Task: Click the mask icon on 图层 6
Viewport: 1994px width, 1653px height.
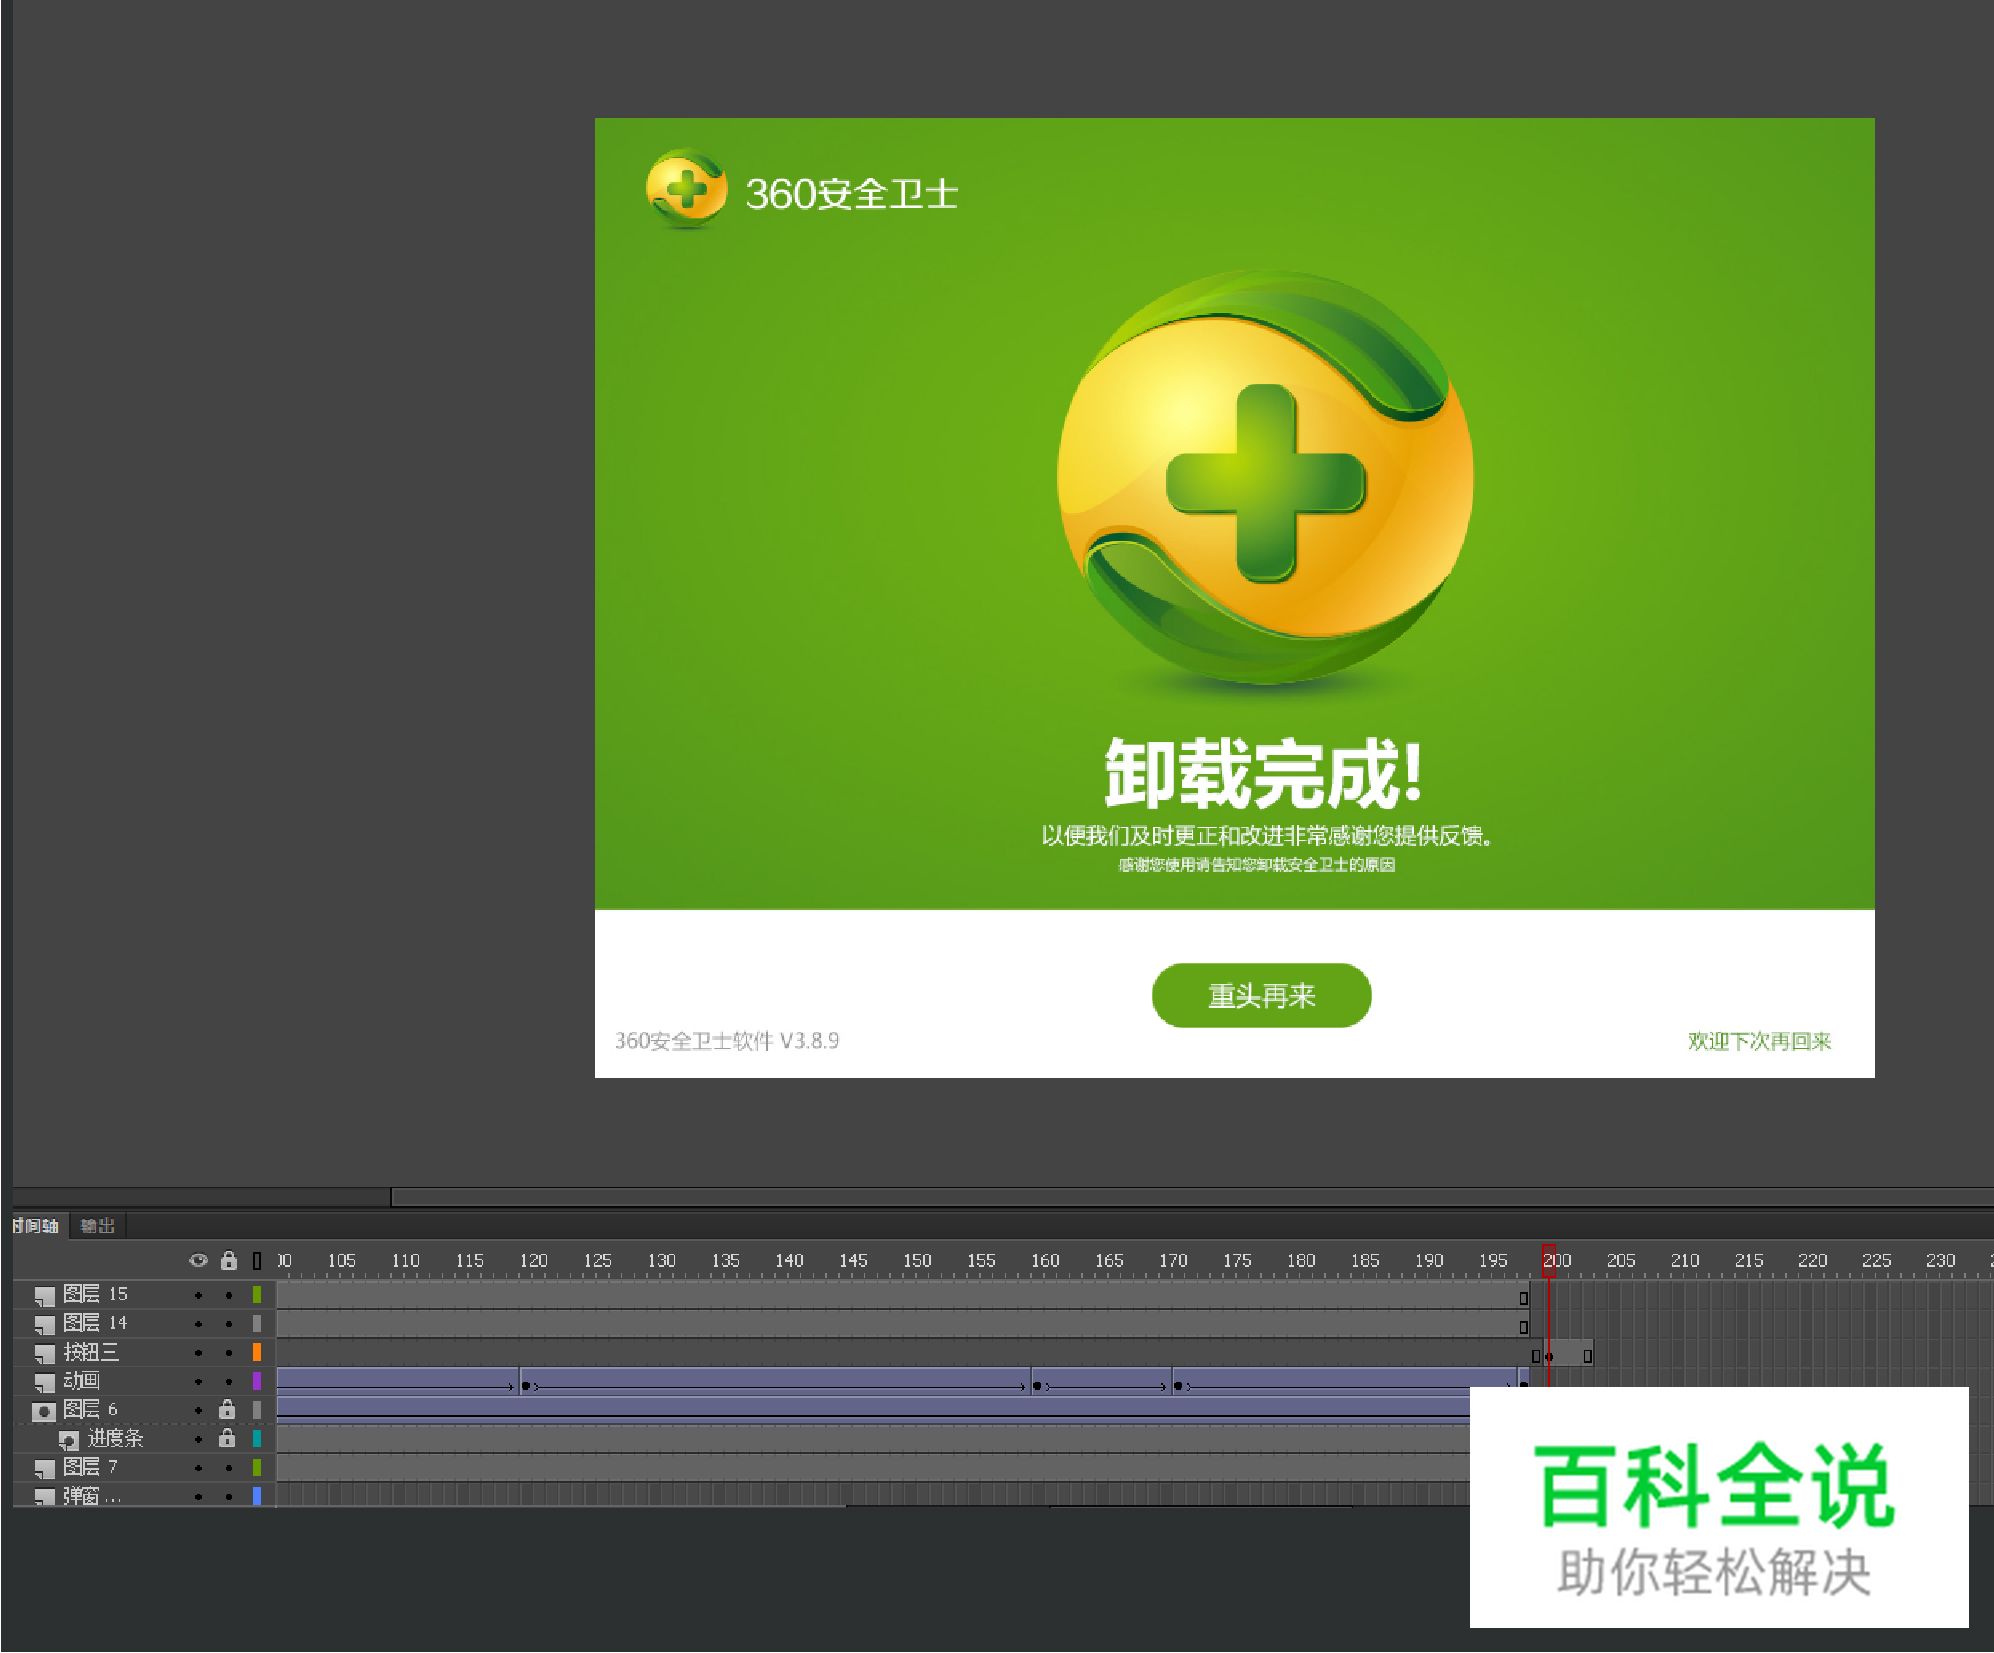Action: [x=44, y=1411]
